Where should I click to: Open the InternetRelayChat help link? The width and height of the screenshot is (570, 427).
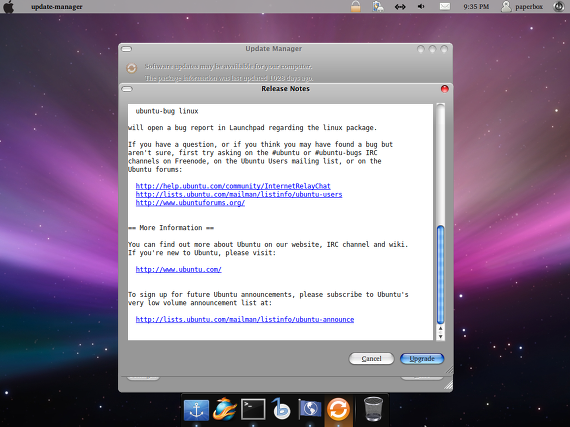coord(233,186)
